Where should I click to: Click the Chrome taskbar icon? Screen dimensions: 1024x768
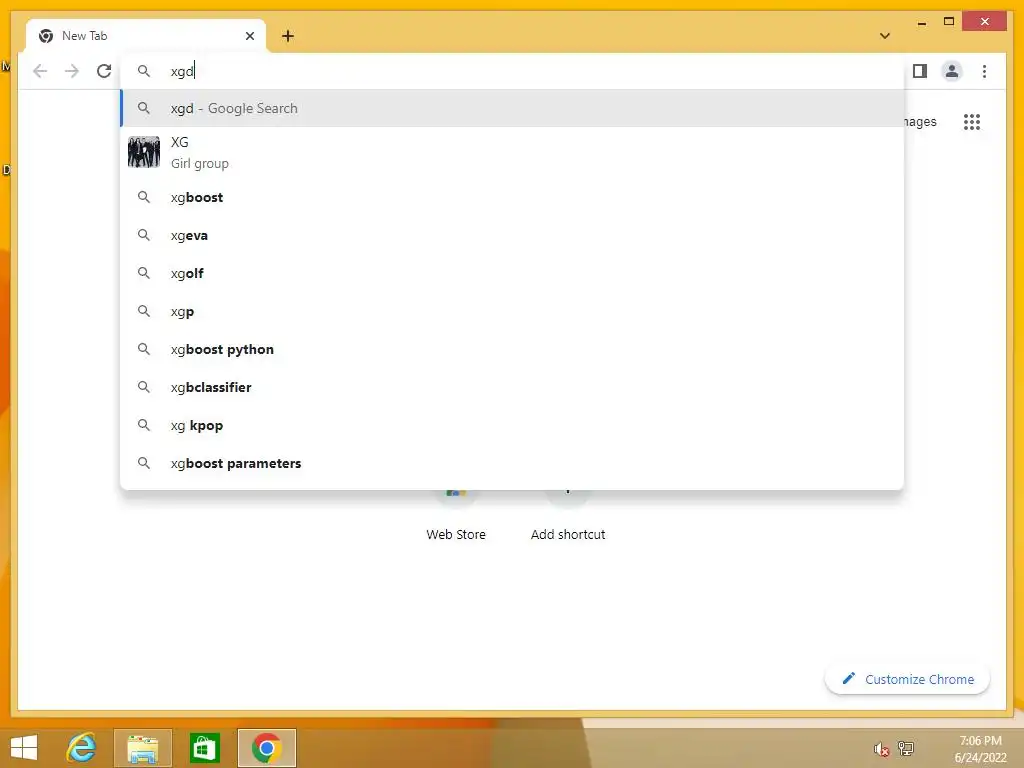pos(266,748)
